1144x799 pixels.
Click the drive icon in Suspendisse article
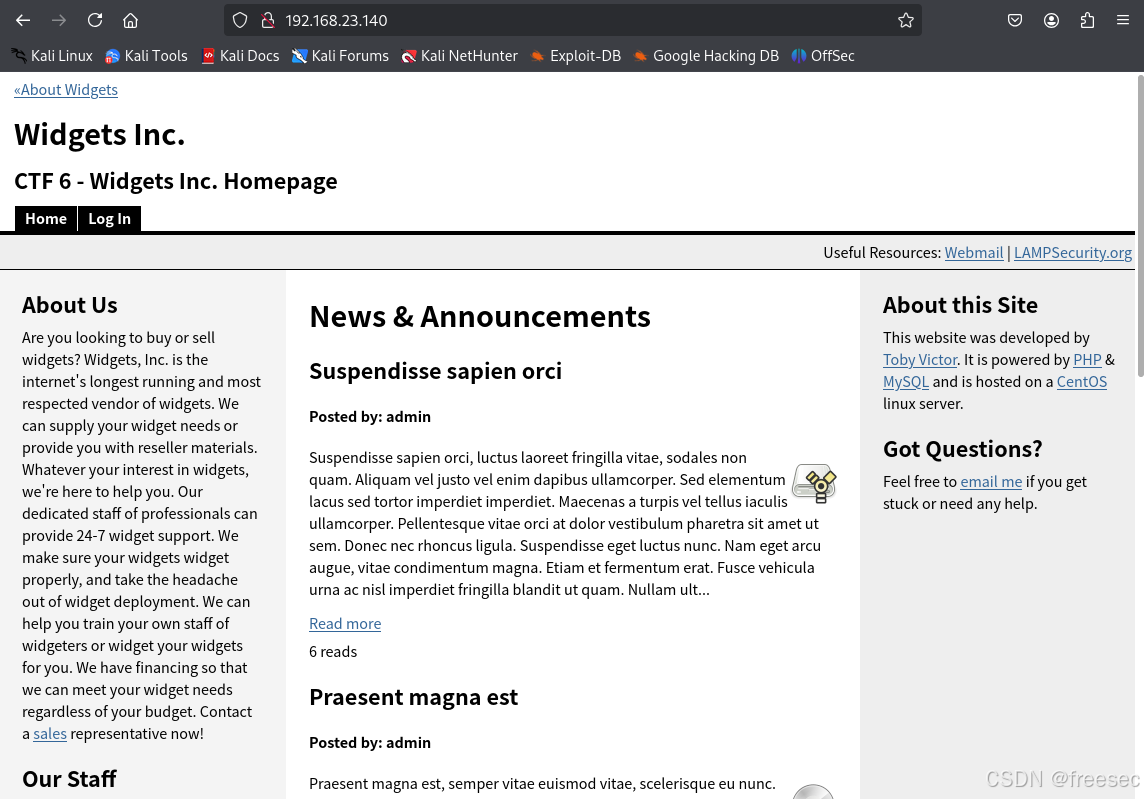814,483
